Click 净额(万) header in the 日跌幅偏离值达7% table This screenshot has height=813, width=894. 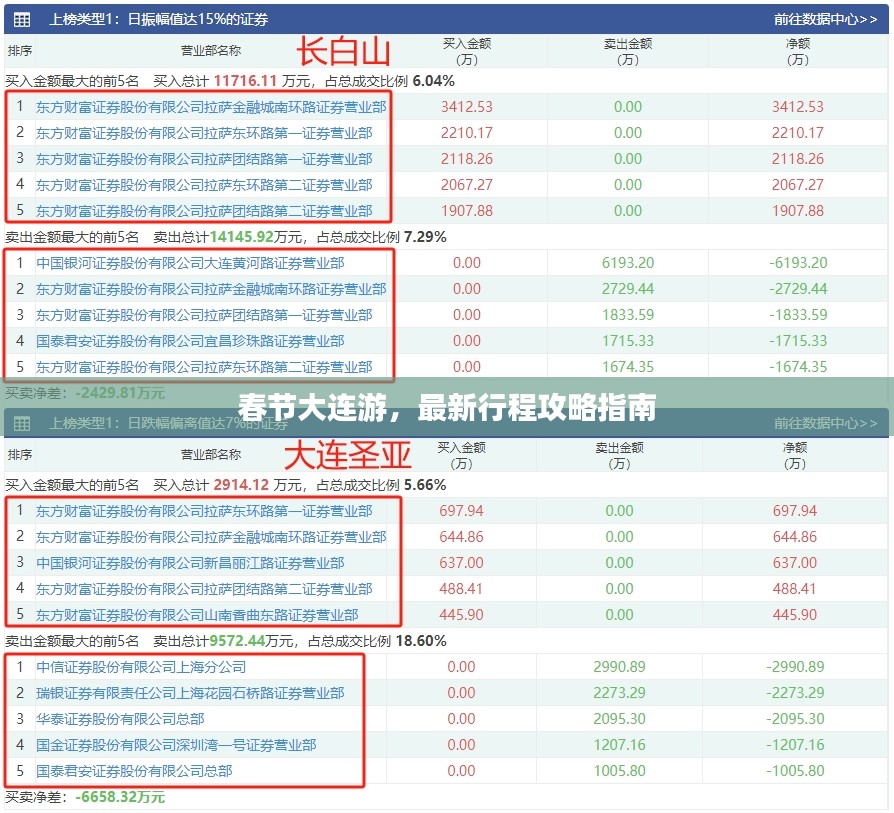pyautogui.click(x=795, y=456)
